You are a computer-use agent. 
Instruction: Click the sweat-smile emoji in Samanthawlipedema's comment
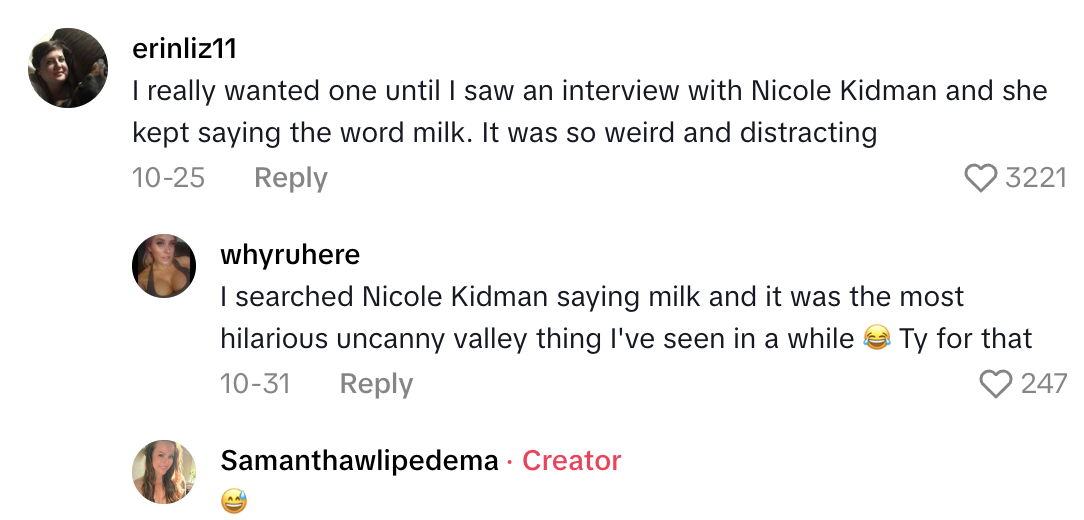click(x=234, y=501)
